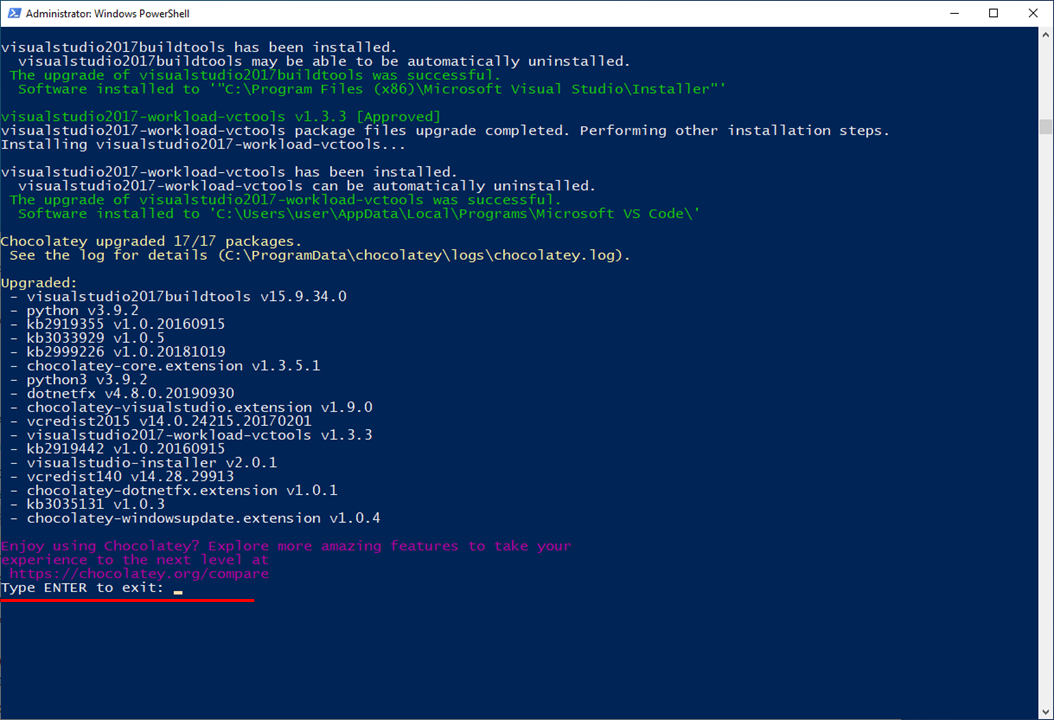
Task: Click the 'Type ENTER to exit:' prompt
Action: tap(82, 588)
